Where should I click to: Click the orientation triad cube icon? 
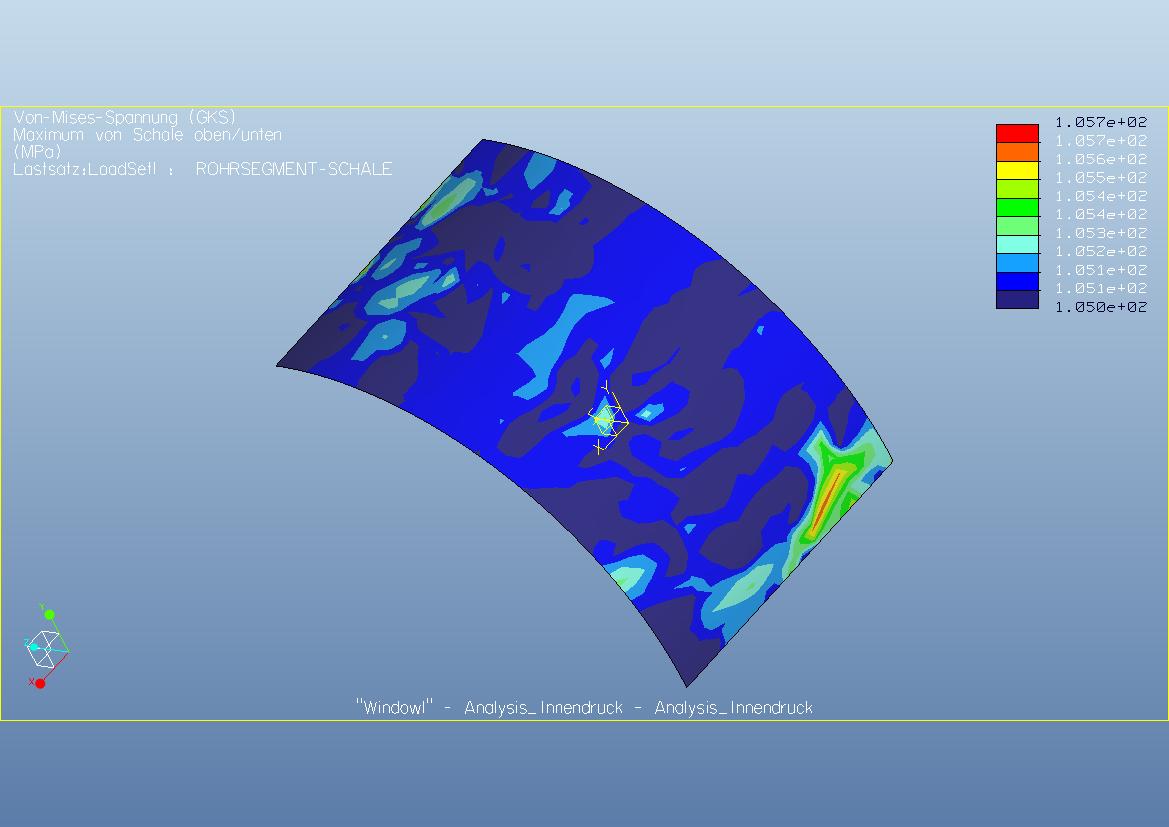click(44, 649)
